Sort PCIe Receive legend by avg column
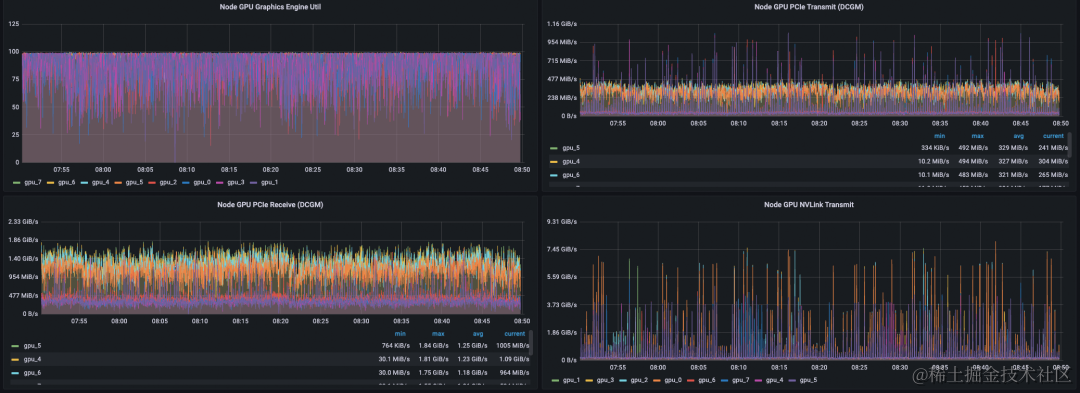1080x393 pixels. 478,333
